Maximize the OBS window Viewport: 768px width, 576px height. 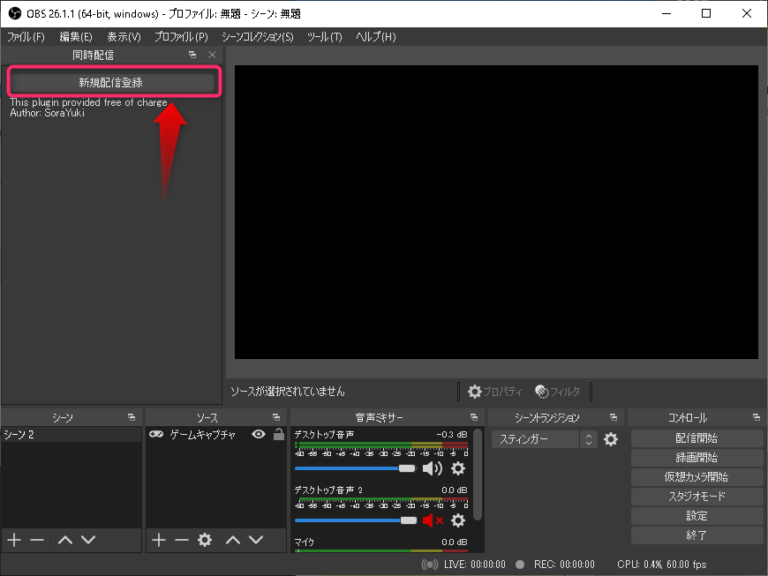coord(706,13)
